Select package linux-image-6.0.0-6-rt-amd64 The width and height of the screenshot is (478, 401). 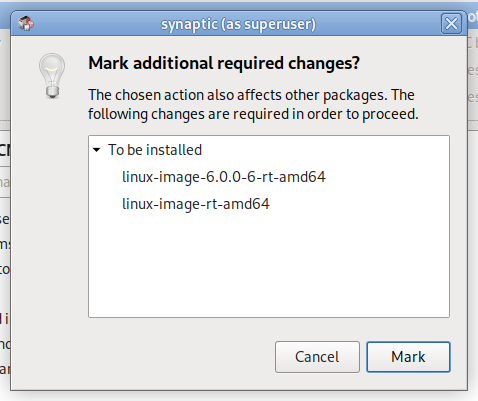pyautogui.click(x=224, y=177)
